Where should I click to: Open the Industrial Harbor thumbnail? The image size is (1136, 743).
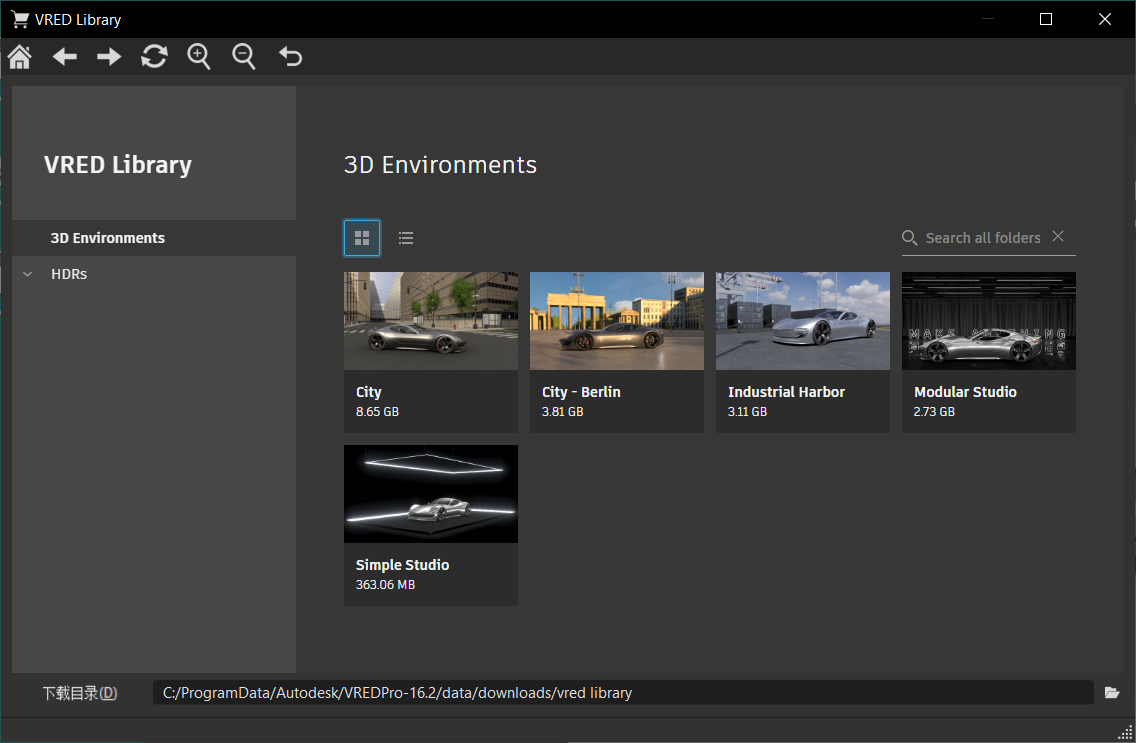coord(803,321)
